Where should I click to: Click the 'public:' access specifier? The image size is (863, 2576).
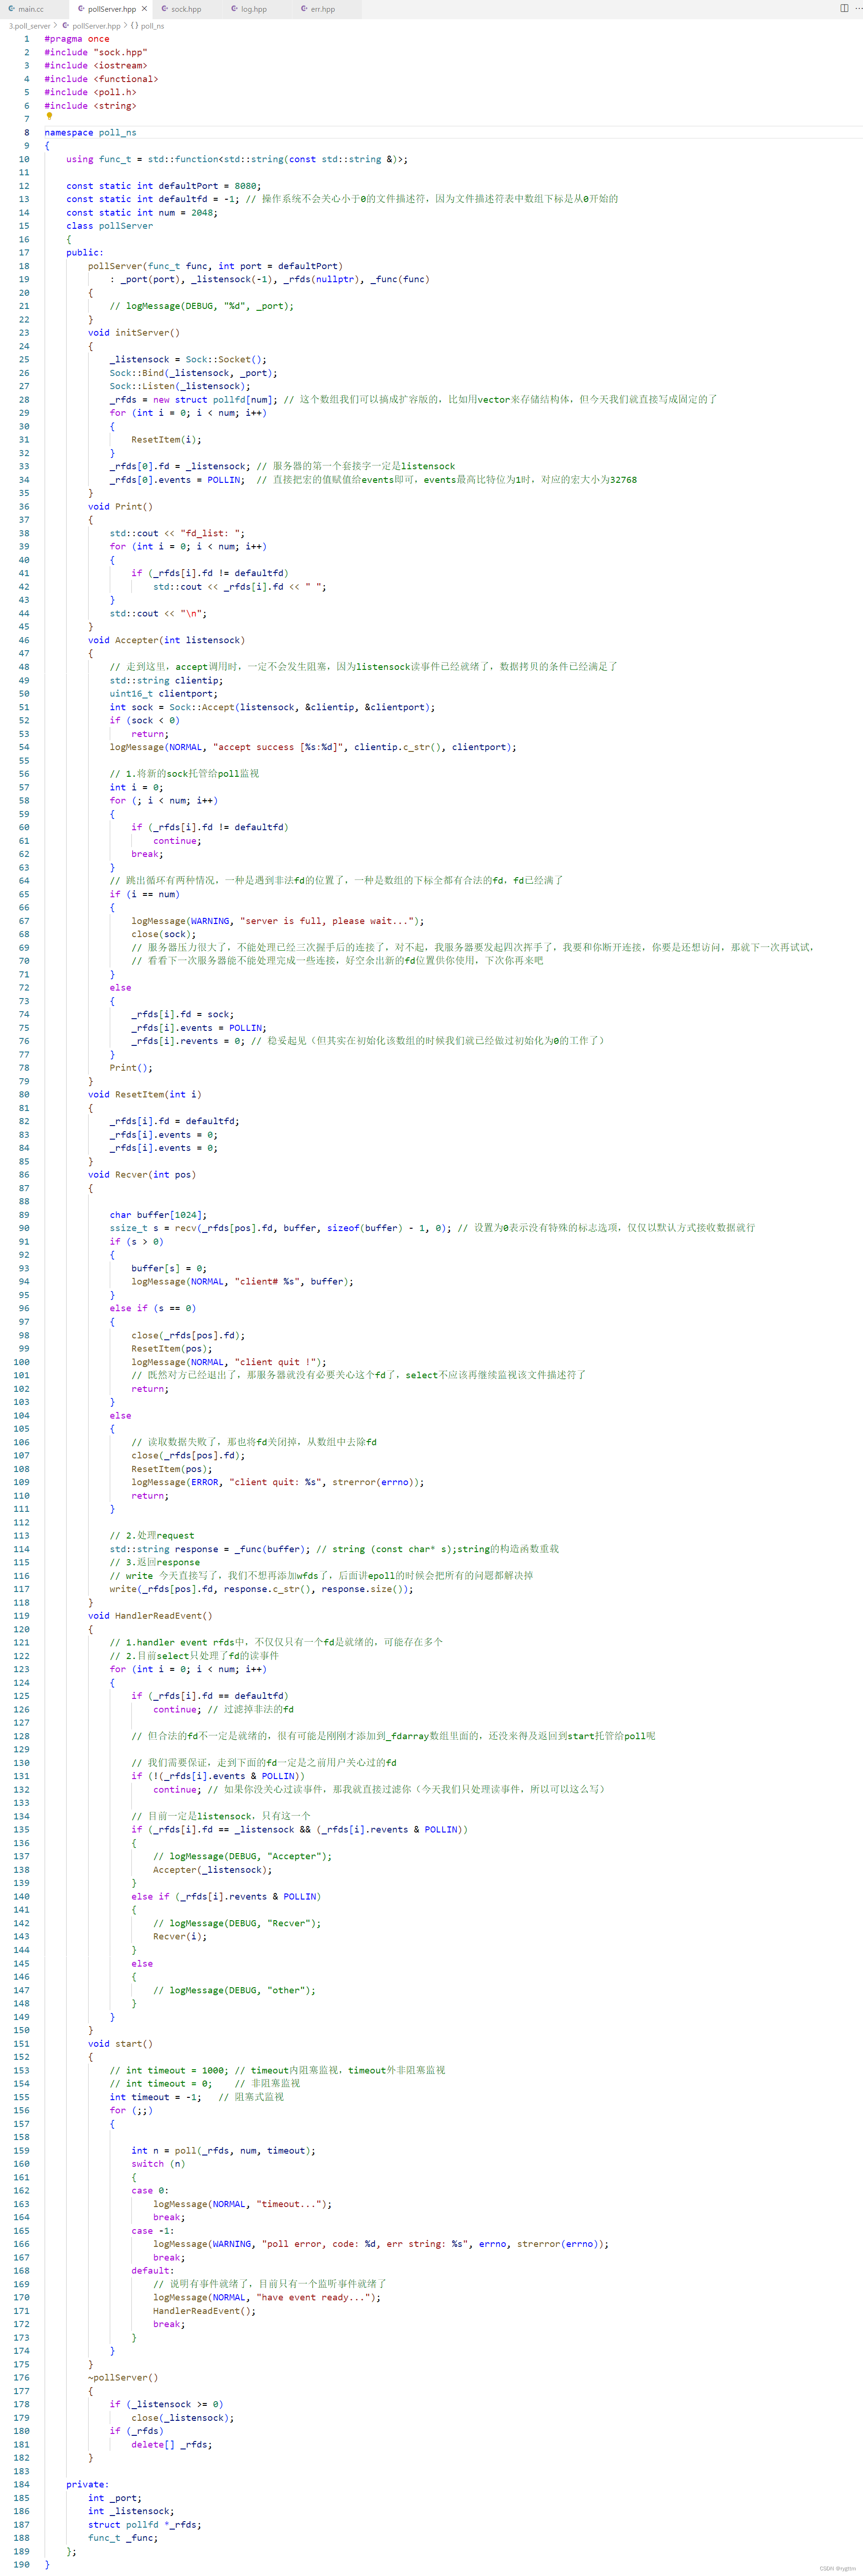pos(85,253)
